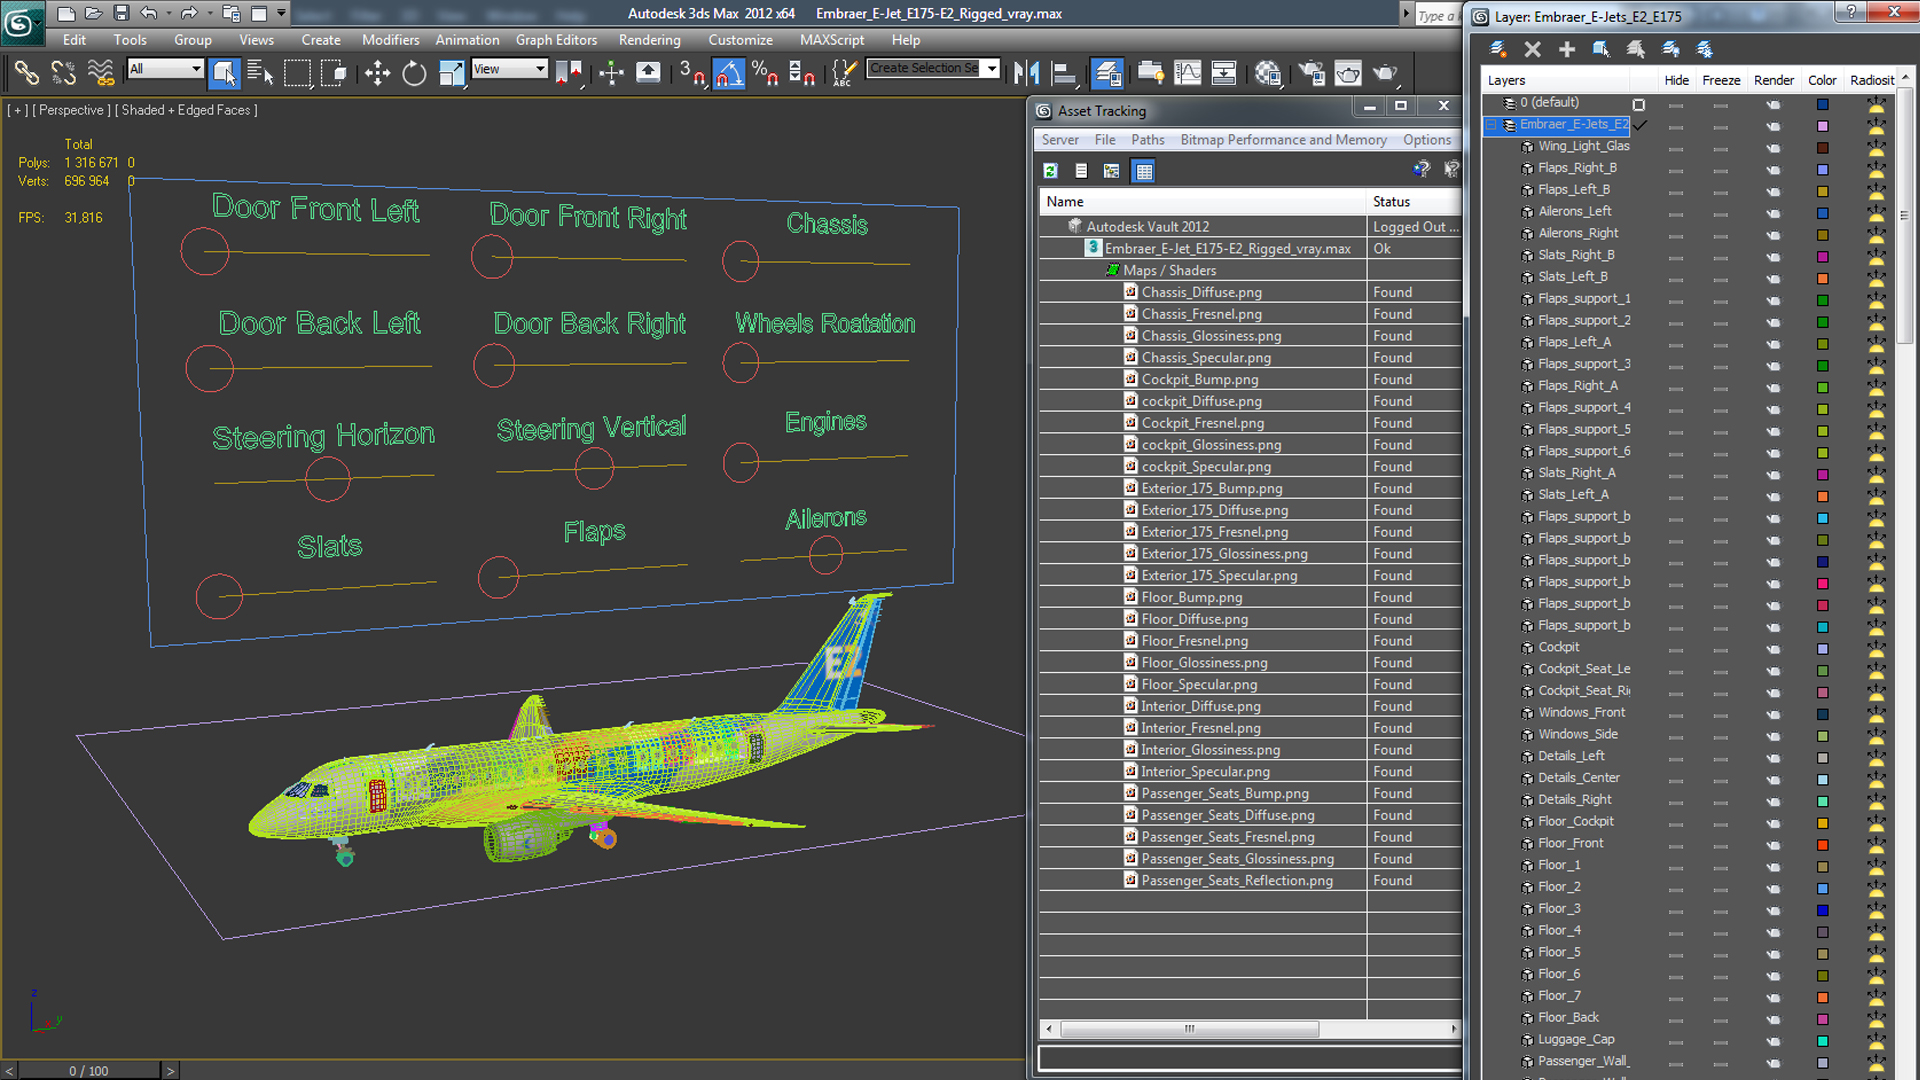
Task: Open the Curve Editor icon
Action: pos(1188,73)
